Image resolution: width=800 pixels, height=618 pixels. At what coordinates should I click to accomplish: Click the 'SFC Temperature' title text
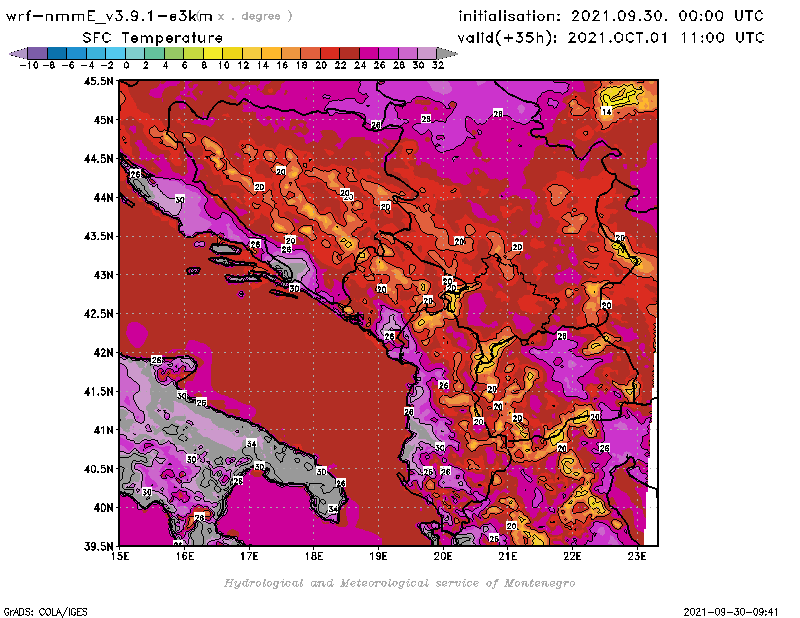click(153, 38)
